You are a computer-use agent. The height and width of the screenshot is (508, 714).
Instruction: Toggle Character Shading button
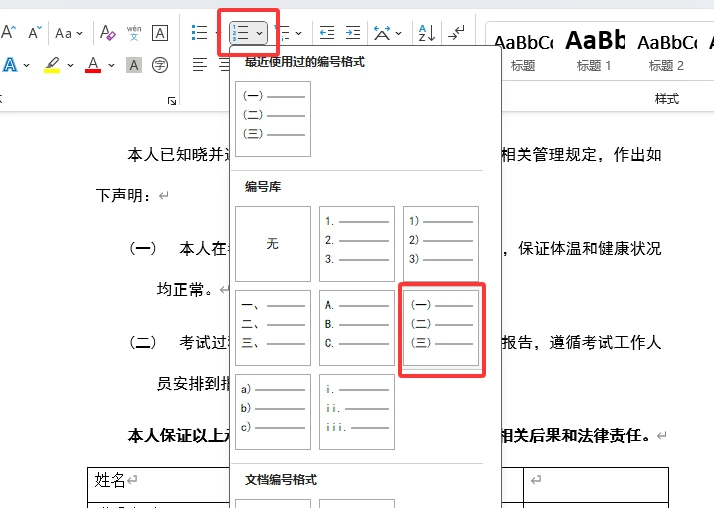134,65
